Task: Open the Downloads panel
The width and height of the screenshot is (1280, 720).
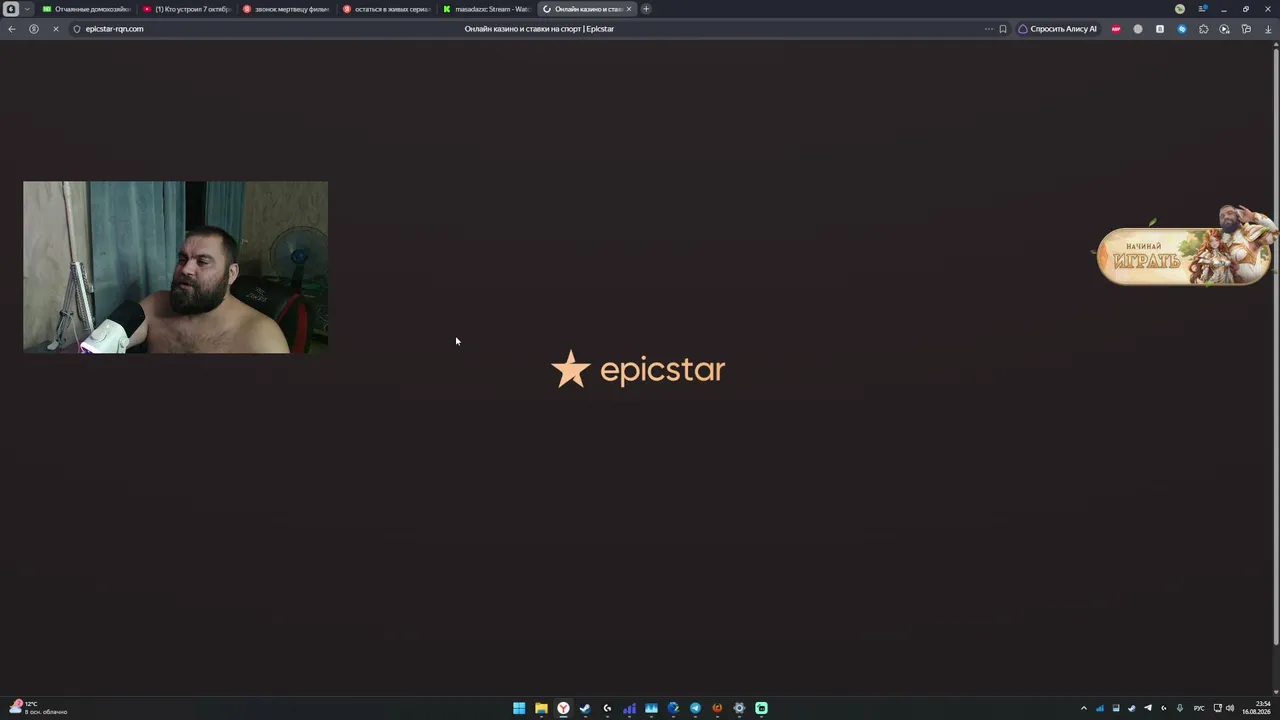Action: pos(1269,29)
